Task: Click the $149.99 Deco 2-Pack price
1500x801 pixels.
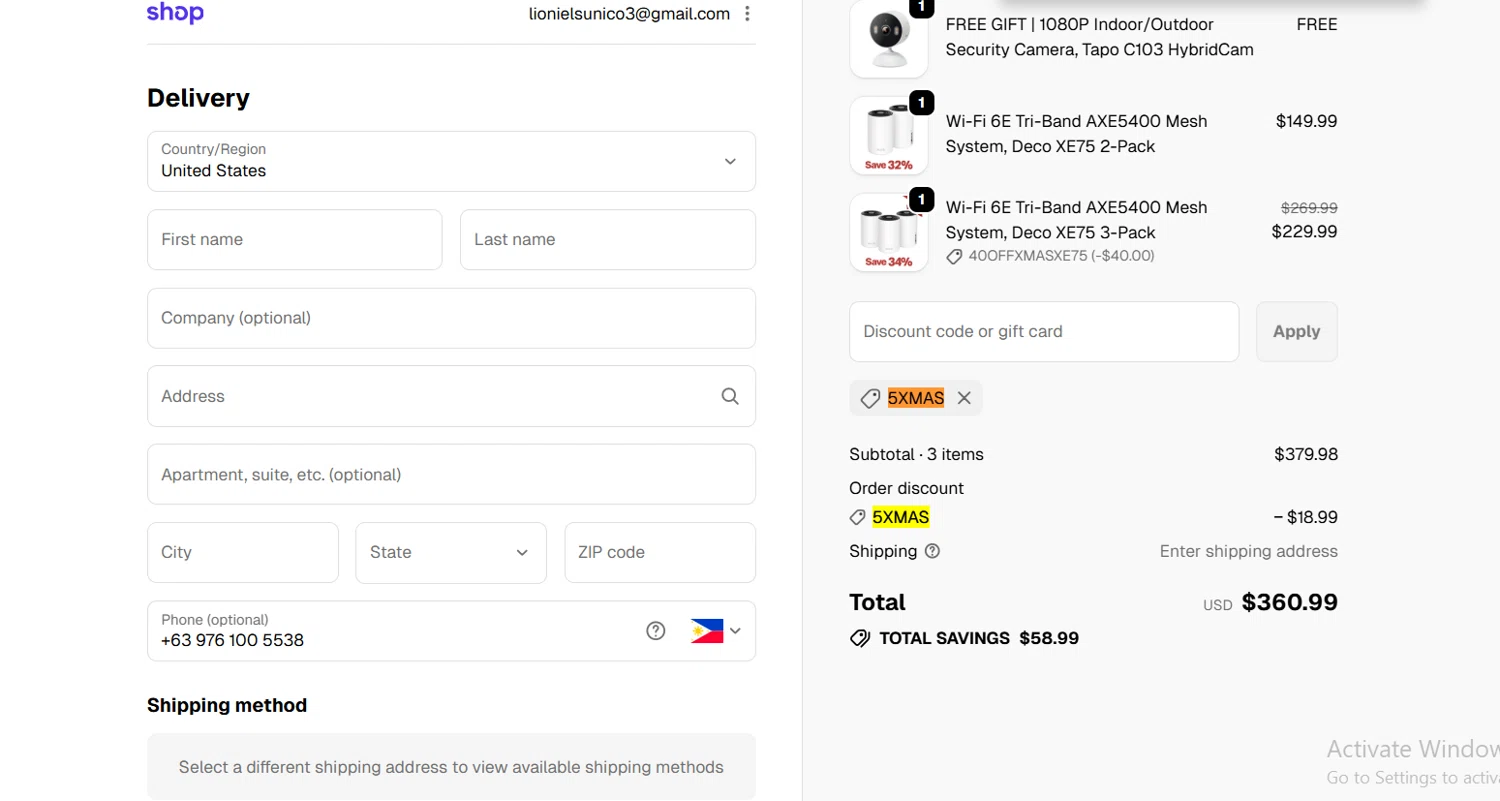Action: click(1306, 121)
